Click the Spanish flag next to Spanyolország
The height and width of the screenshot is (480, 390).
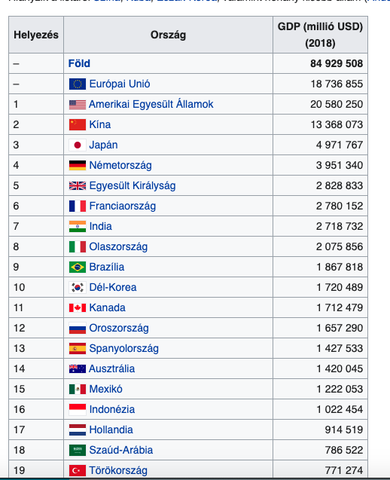click(77, 348)
